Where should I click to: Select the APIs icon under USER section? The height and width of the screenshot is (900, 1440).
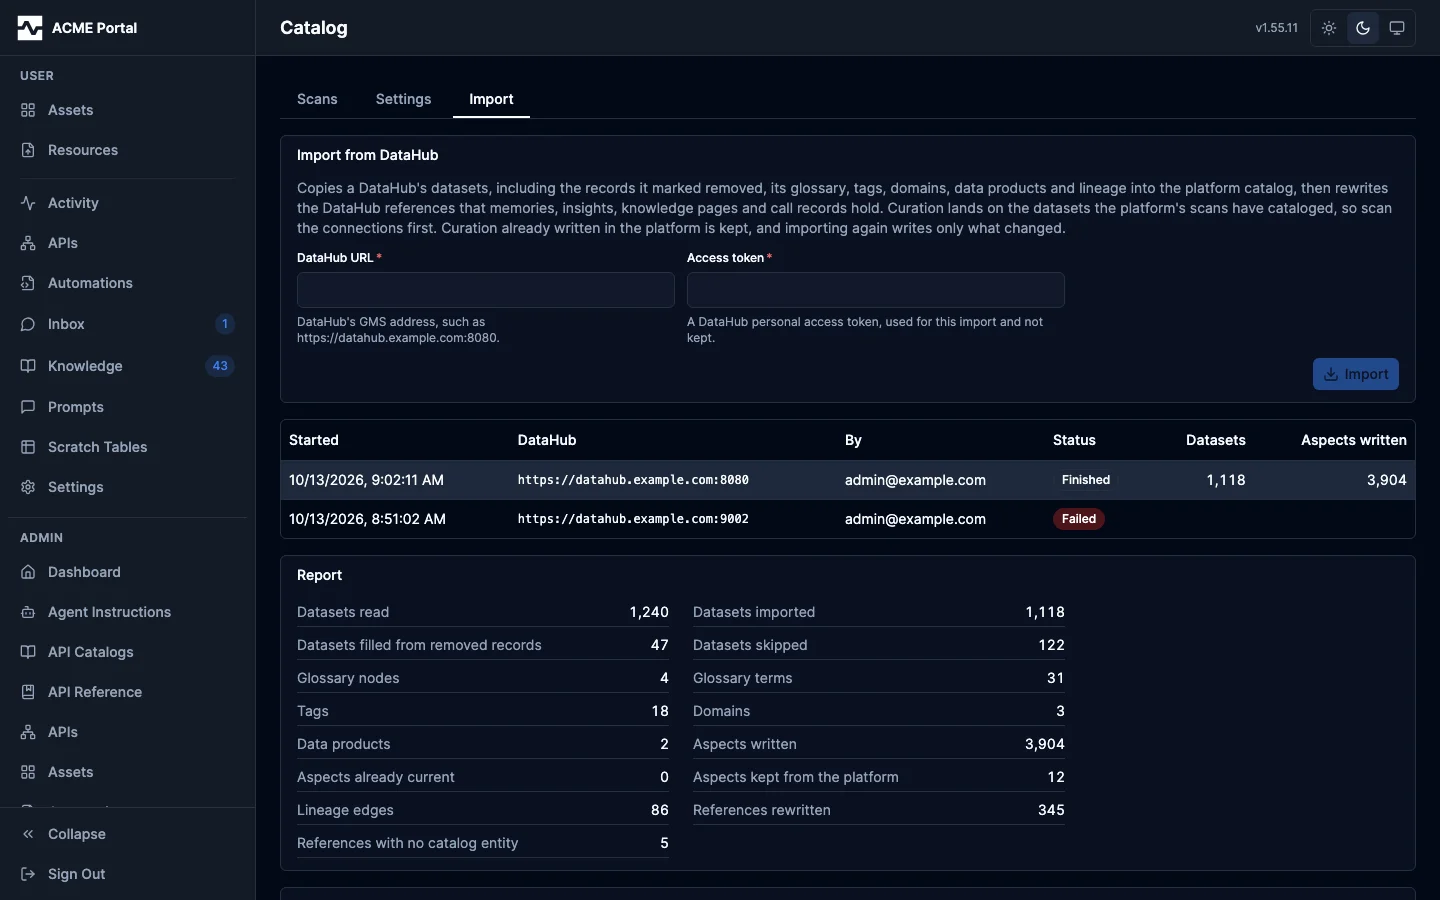pos(28,243)
